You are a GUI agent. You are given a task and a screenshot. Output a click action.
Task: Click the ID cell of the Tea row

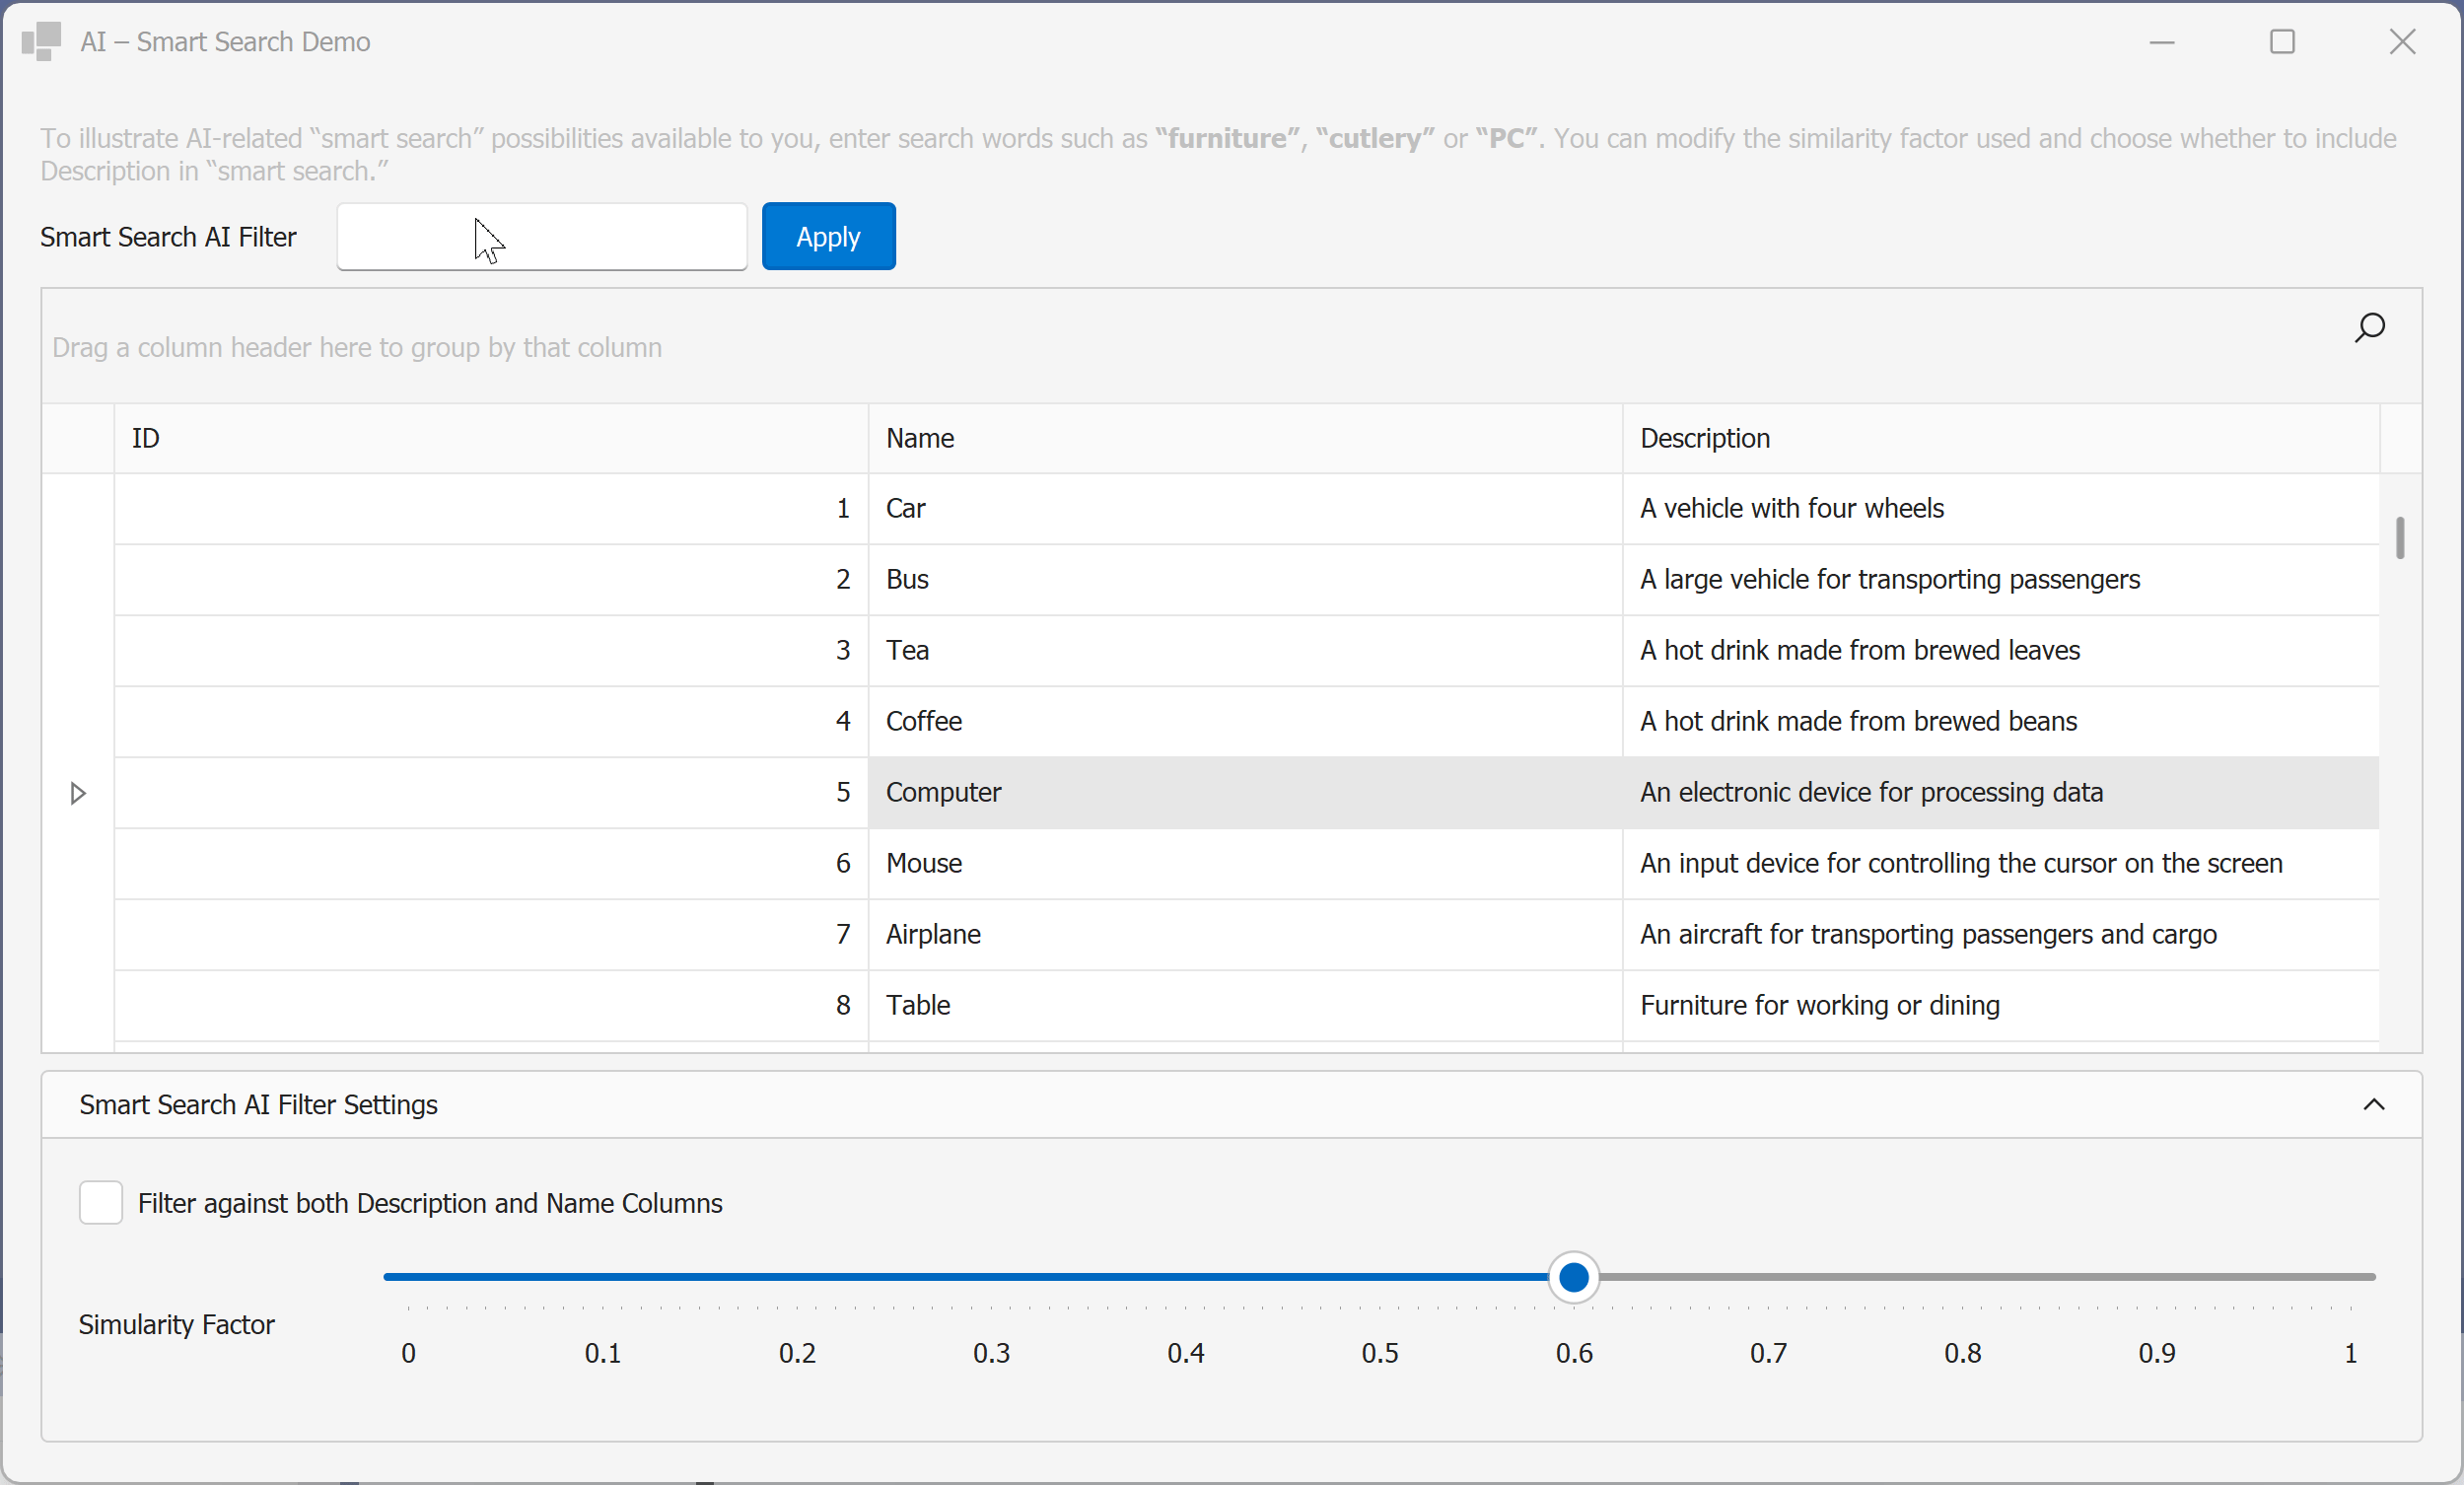(x=491, y=651)
